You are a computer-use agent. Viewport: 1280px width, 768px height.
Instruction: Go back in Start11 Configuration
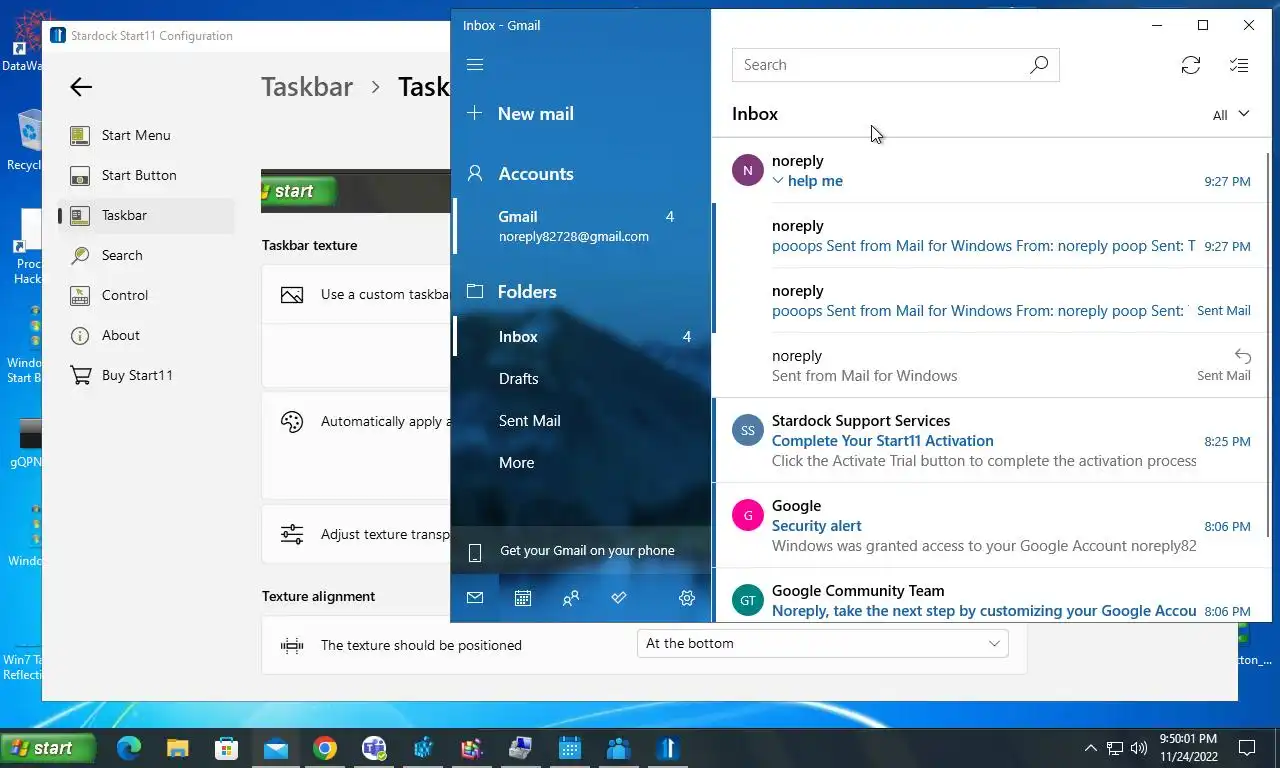click(81, 87)
